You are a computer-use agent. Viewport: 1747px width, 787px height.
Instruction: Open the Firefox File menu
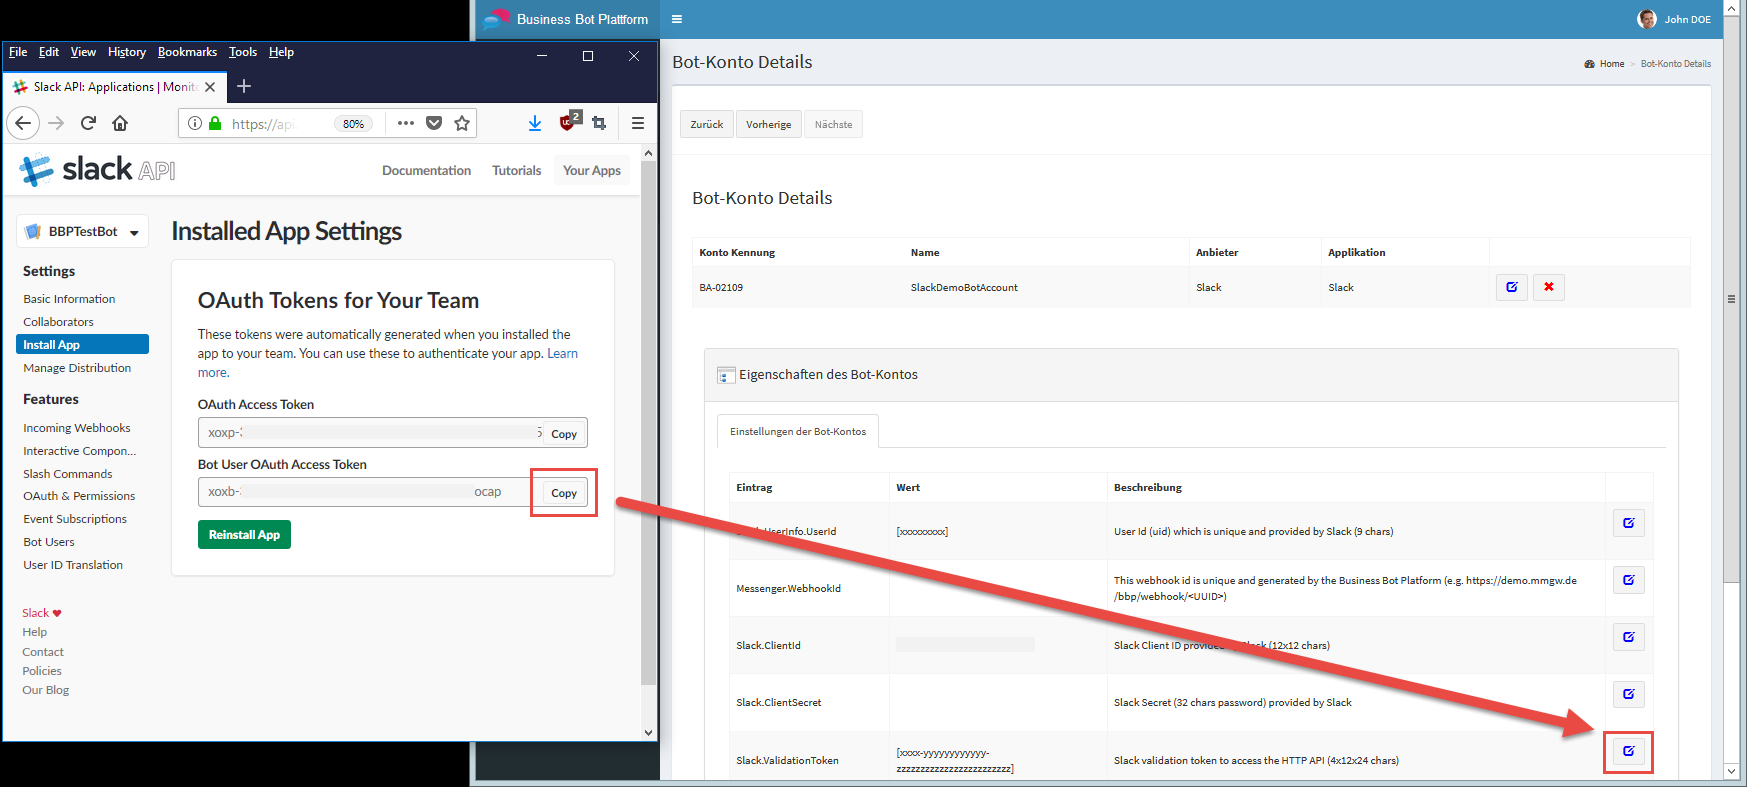coord(18,52)
